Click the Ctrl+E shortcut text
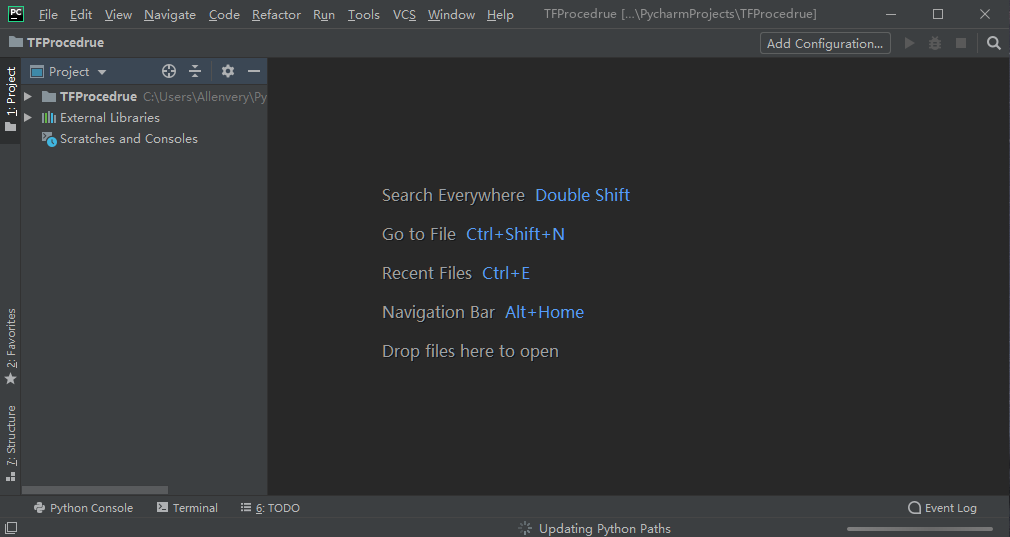1010x537 pixels. (506, 273)
